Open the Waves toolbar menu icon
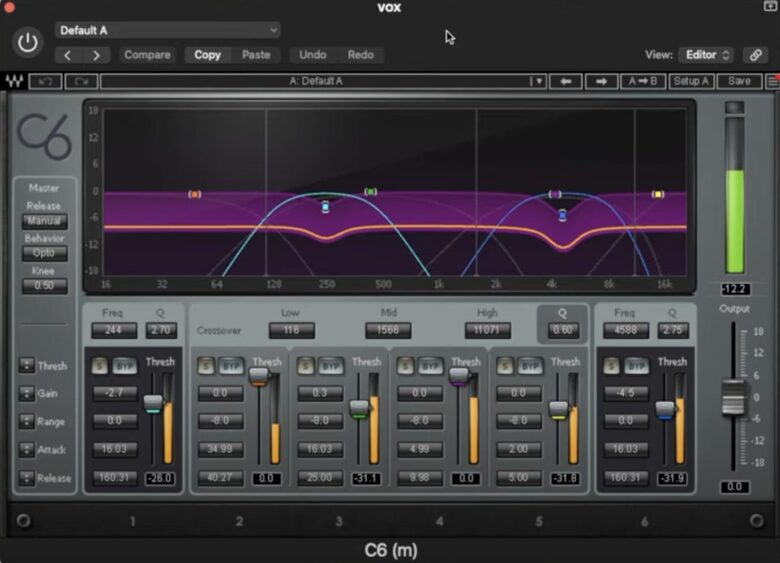Screen dimensions: 780x563 click(773, 81)
